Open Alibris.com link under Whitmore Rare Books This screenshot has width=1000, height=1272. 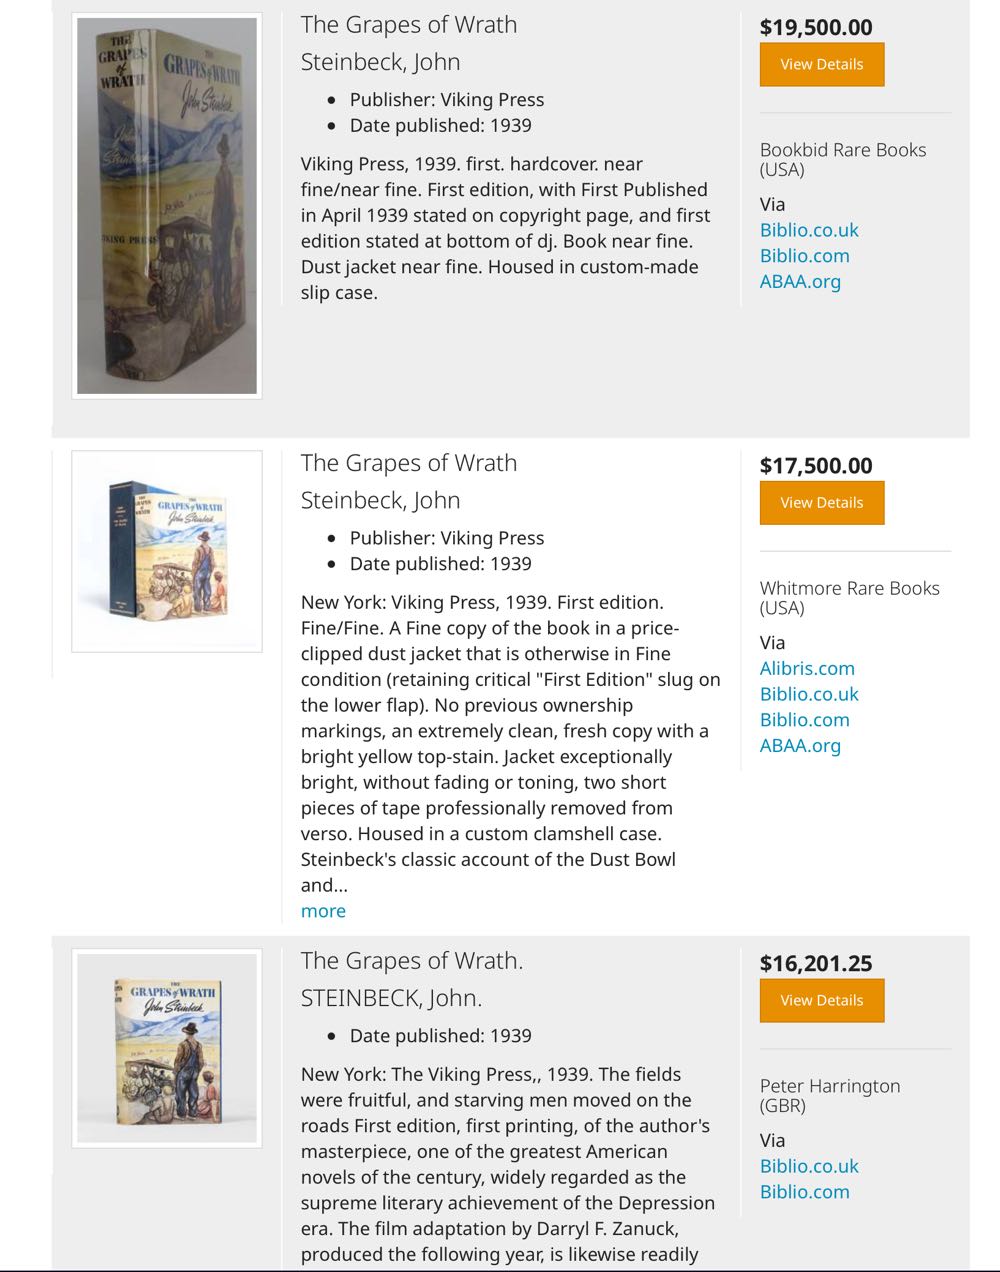pos(807,668)
